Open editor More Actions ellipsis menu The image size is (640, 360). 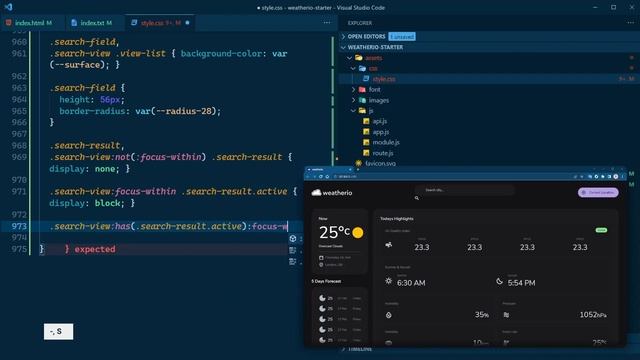(x=327, y=23)
